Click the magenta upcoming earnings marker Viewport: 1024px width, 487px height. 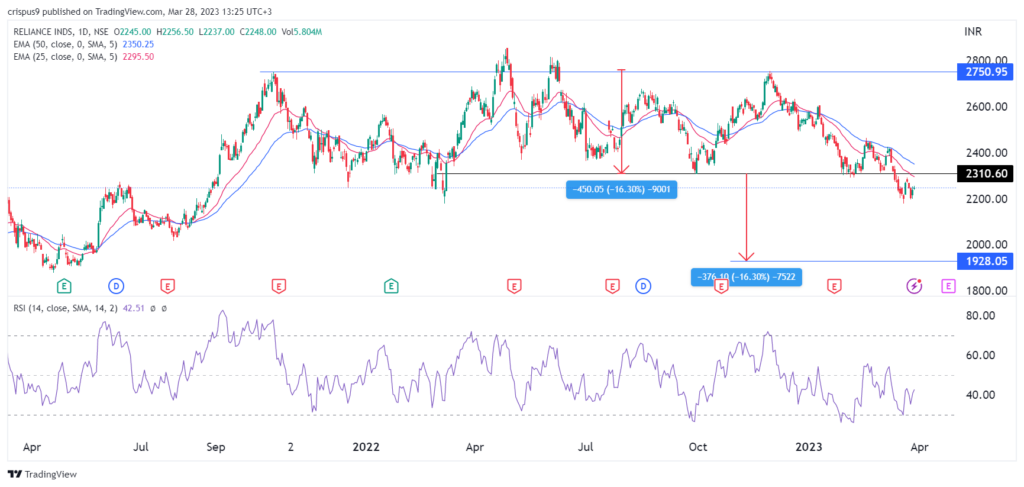948,285
